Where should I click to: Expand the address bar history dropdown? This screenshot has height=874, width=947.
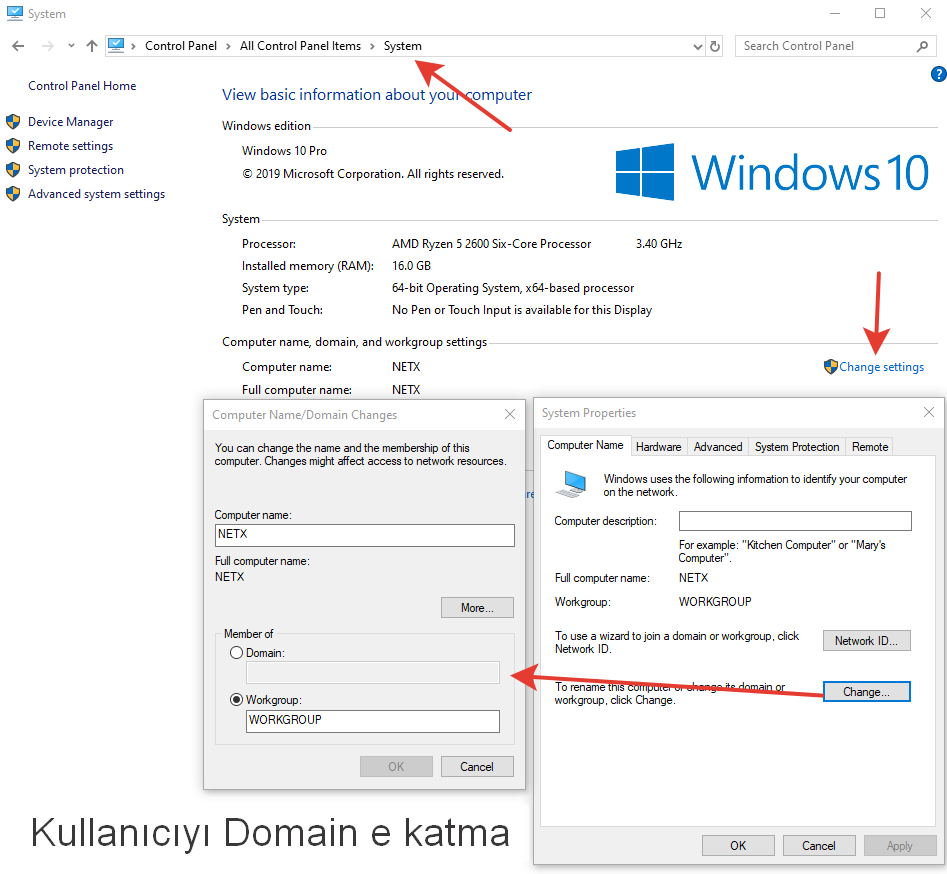click(x=698, y=46)
